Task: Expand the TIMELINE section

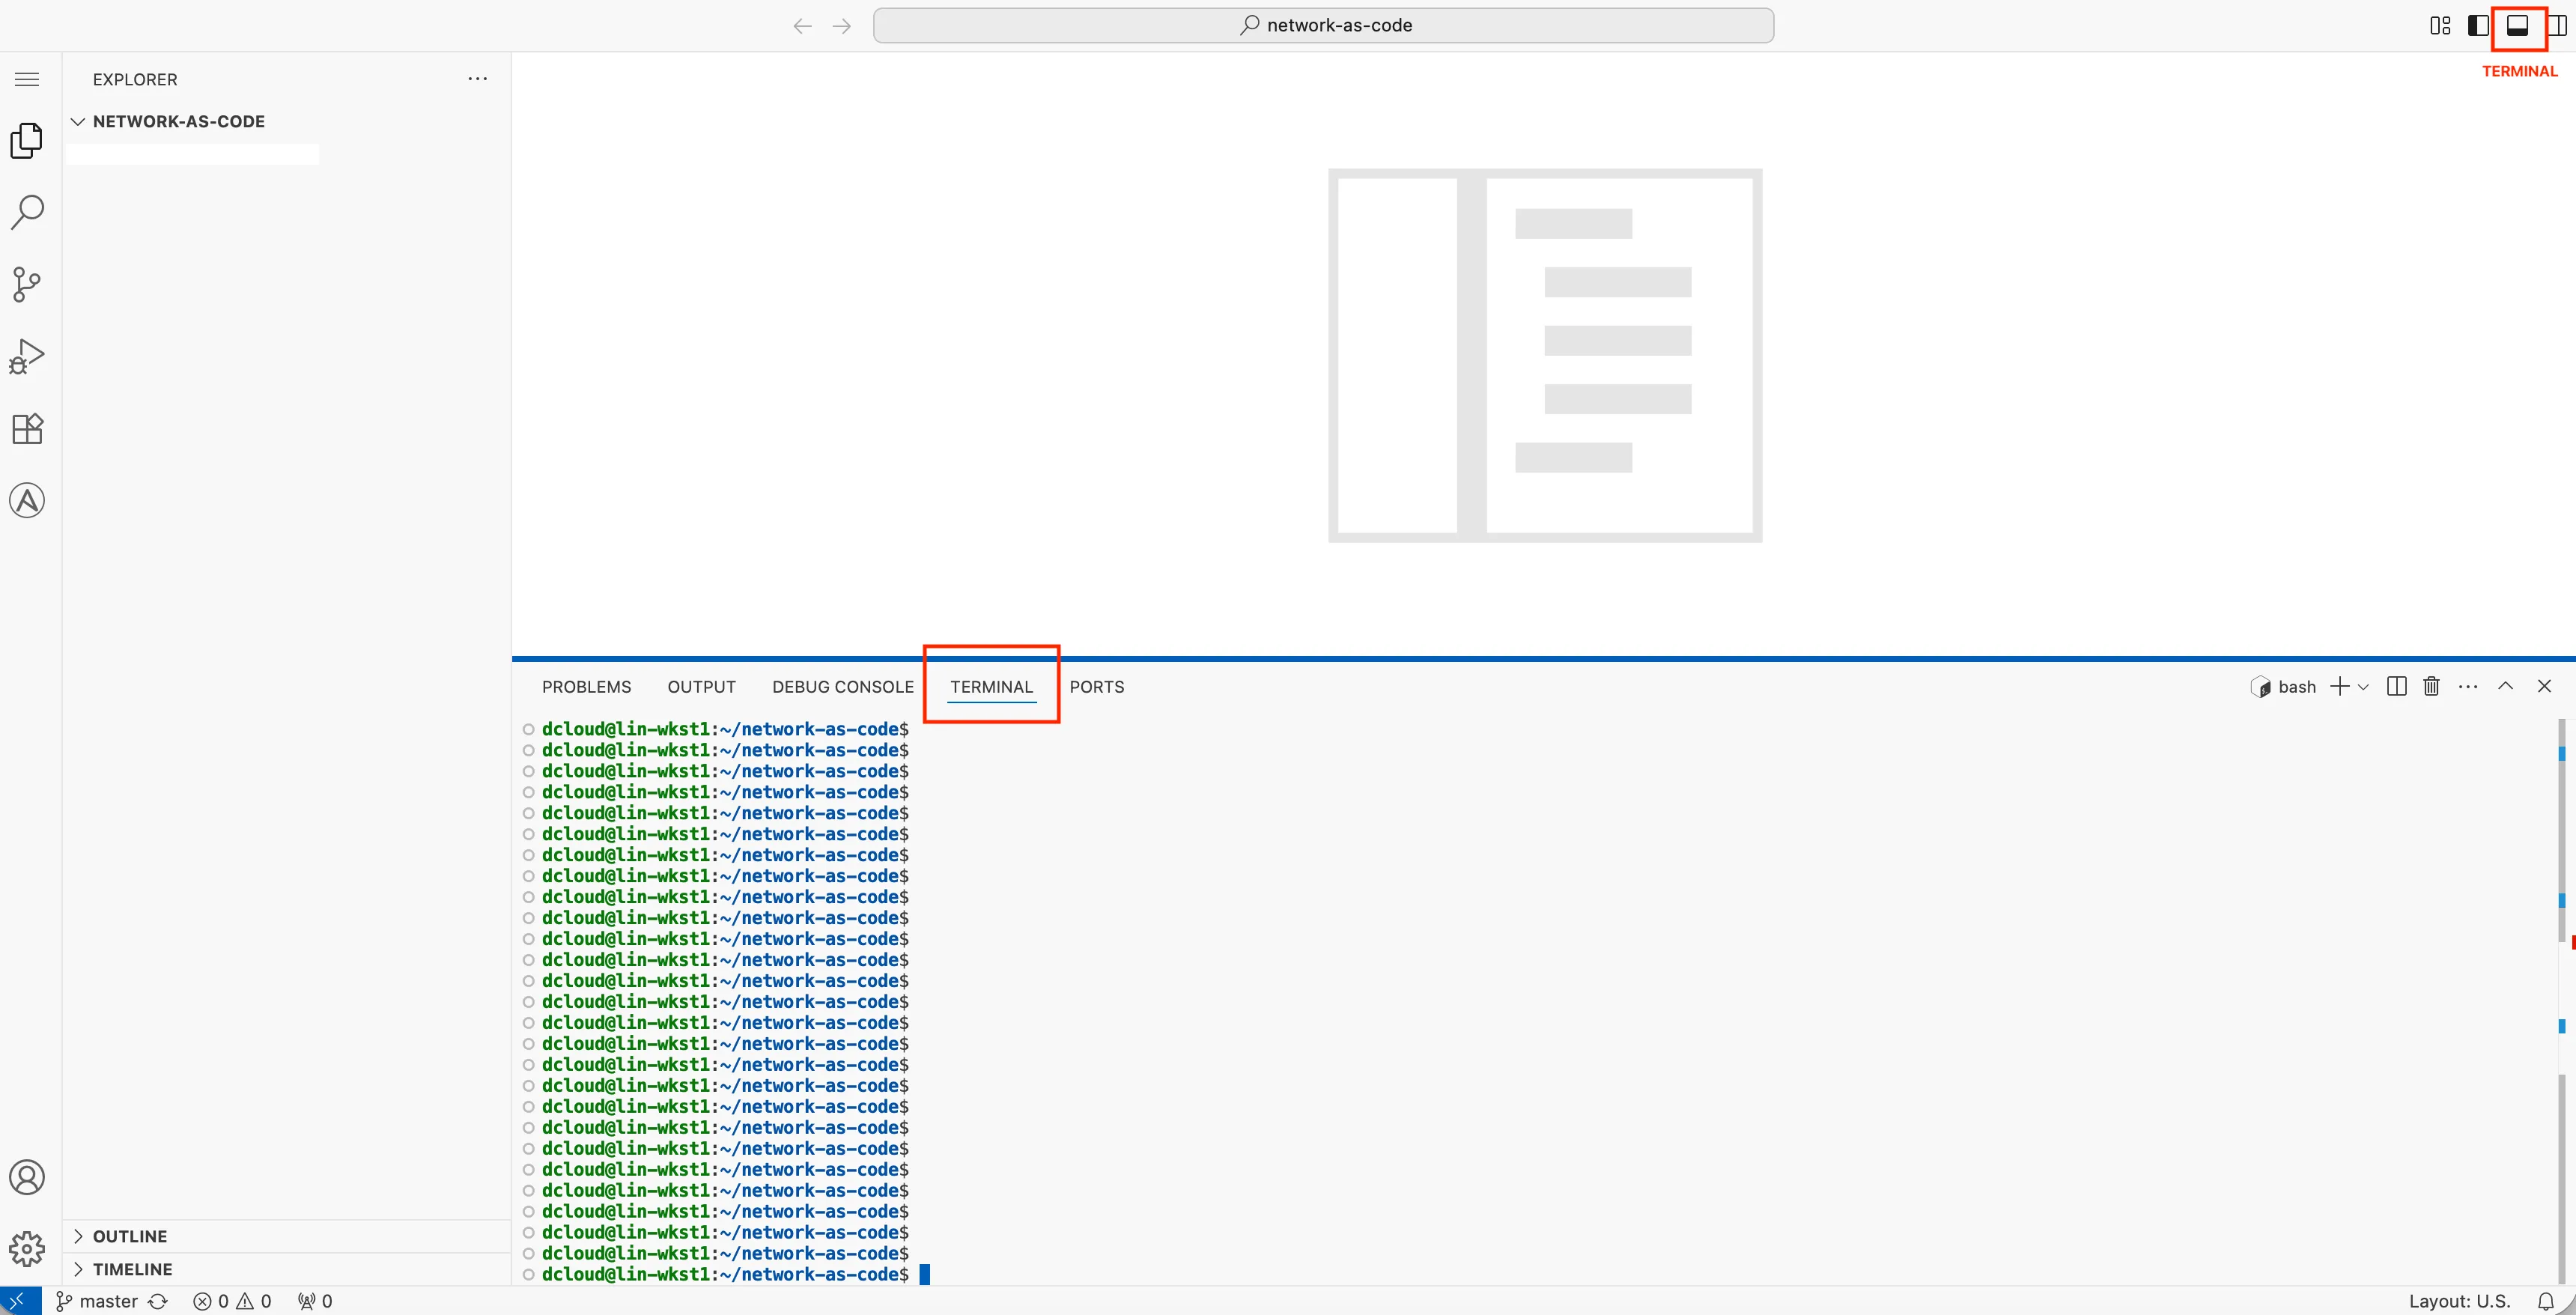Action: (x=132, y=1269)
